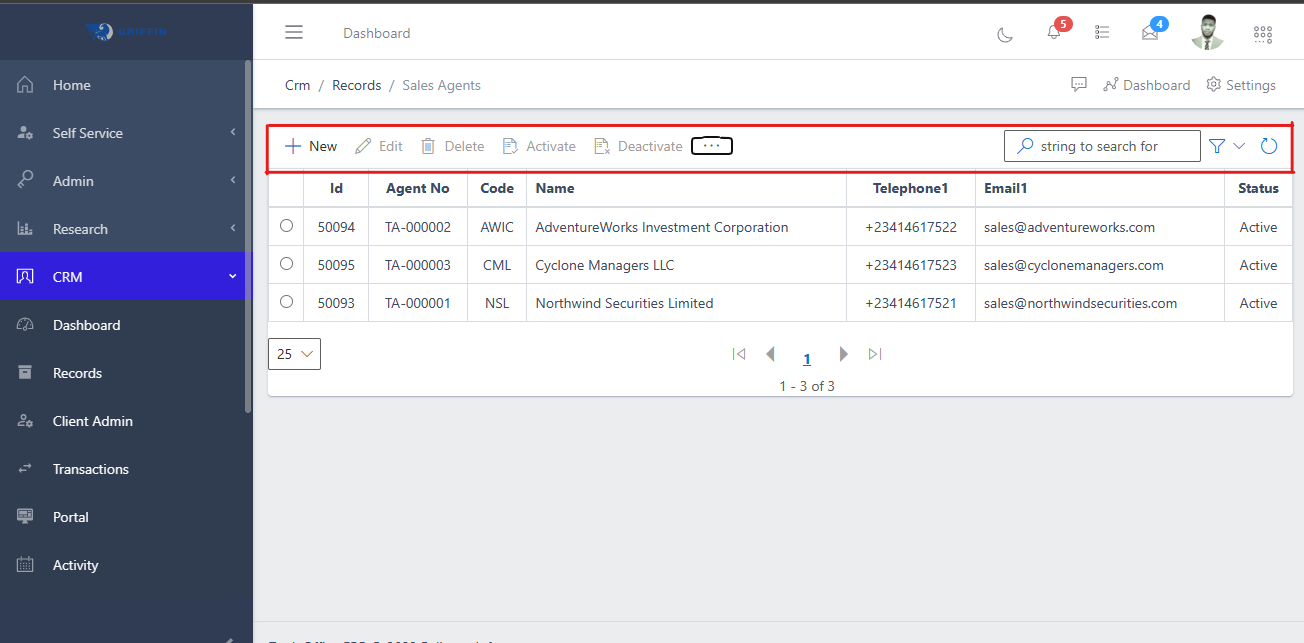Toggle dark mode moon icon
The height and width of the screenshot is (643, 1304).
(1005, 34)
